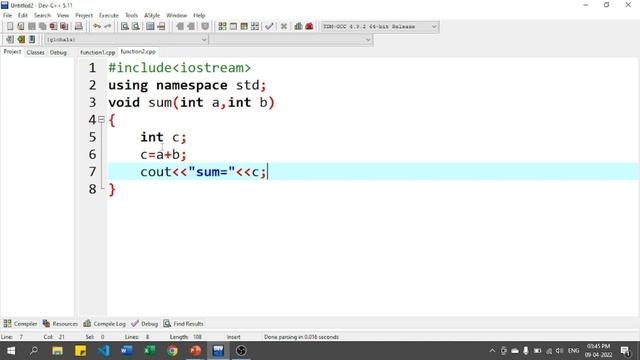Show the Compiler bottom panel tab

click(x=20, y=324)
